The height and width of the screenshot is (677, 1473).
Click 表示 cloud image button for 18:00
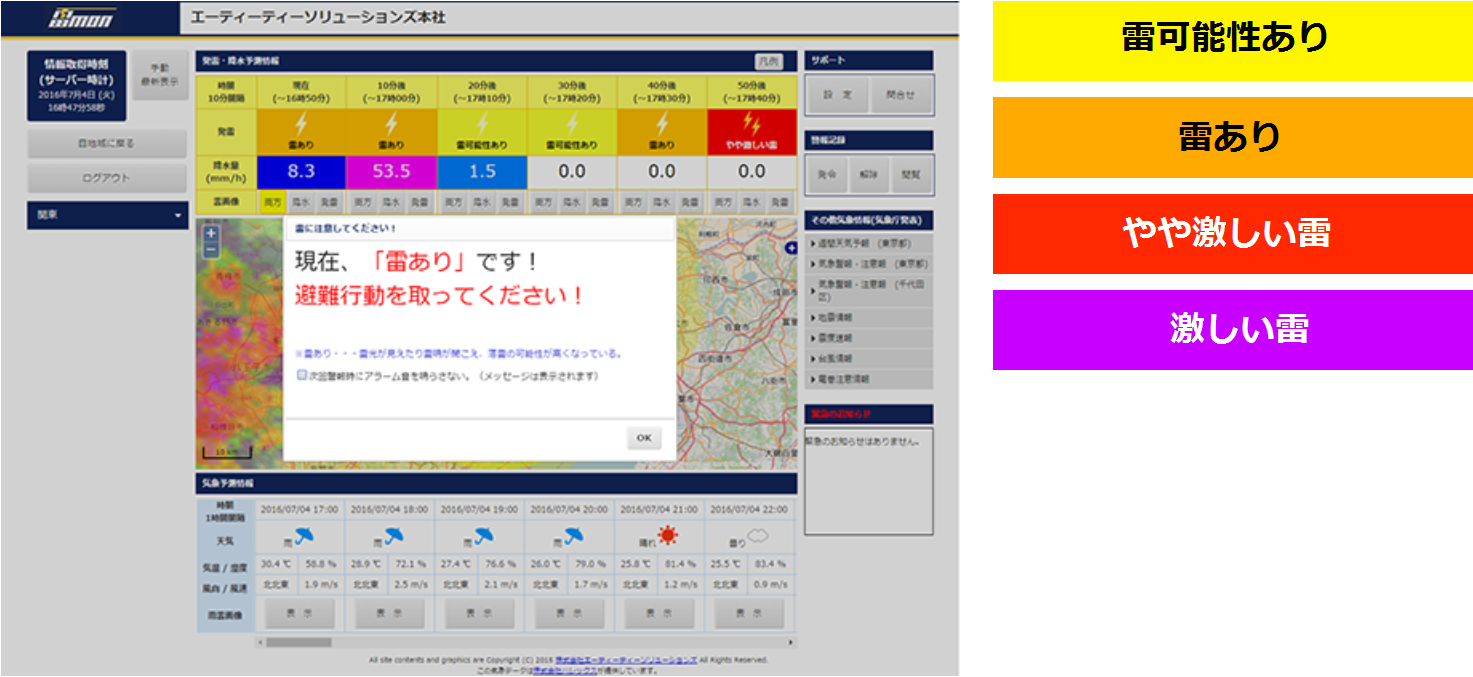click(x=390, y=613)
